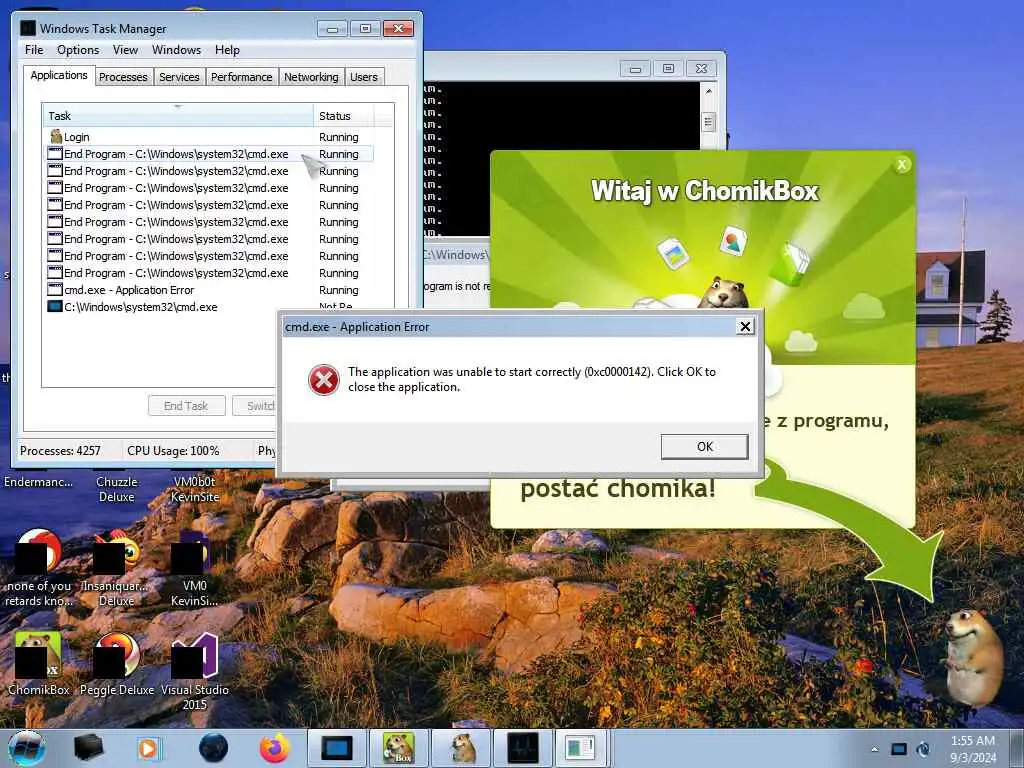Switch to the Performance tab

pos(242,77)
